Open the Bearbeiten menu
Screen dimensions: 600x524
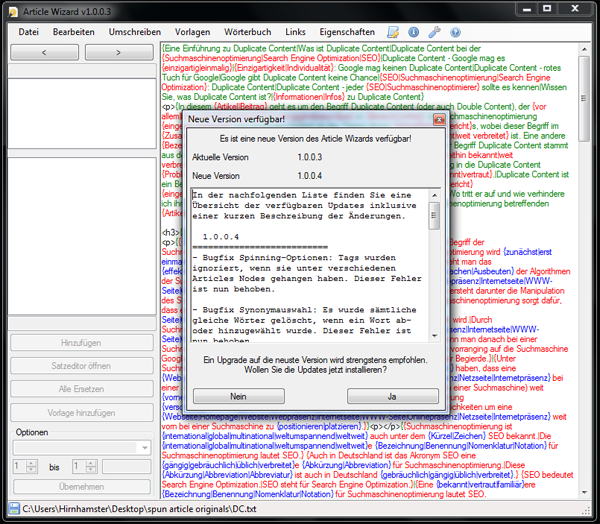[74, 32]
